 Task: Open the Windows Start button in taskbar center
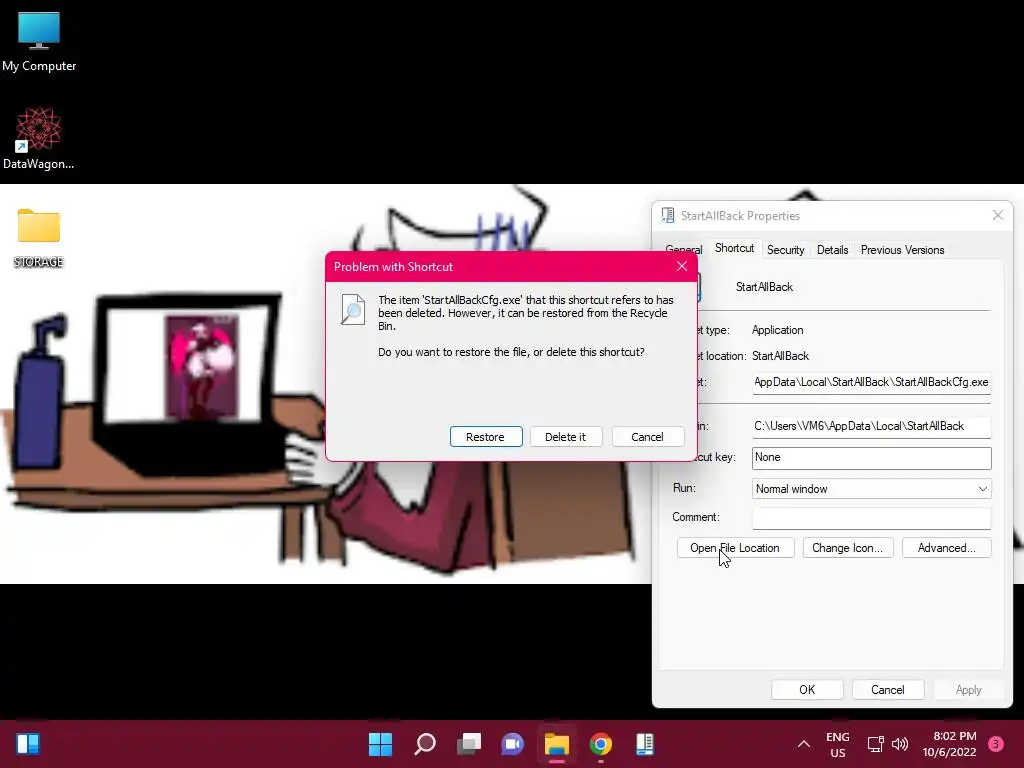[380, 744]
